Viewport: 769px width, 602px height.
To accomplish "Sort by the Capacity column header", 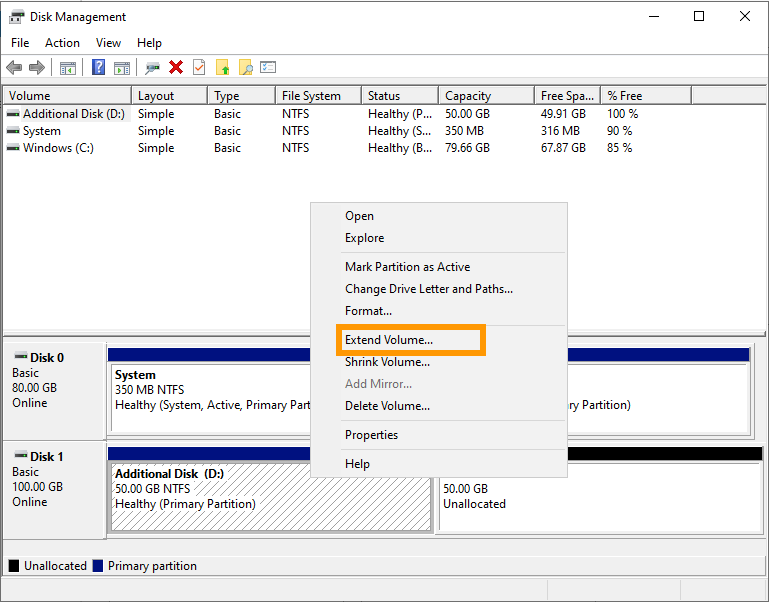I will pyautogui.click(x=468, y=96).
